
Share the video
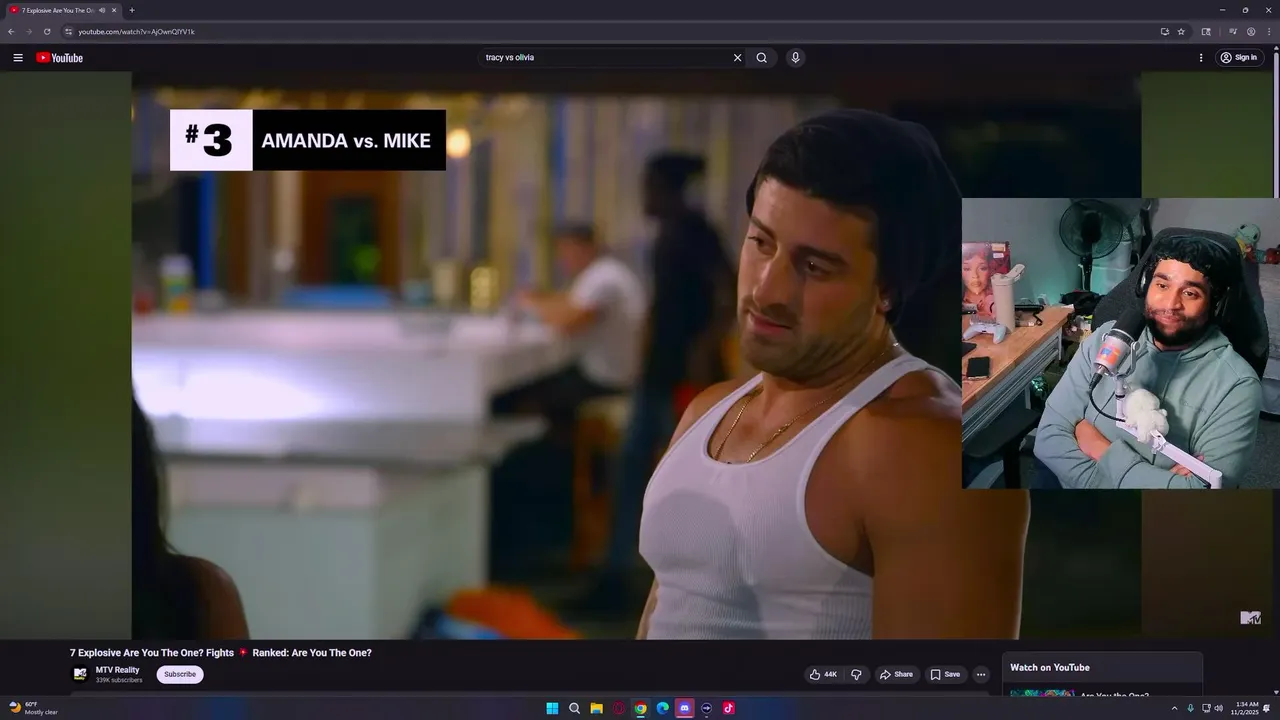coord(896,674)
